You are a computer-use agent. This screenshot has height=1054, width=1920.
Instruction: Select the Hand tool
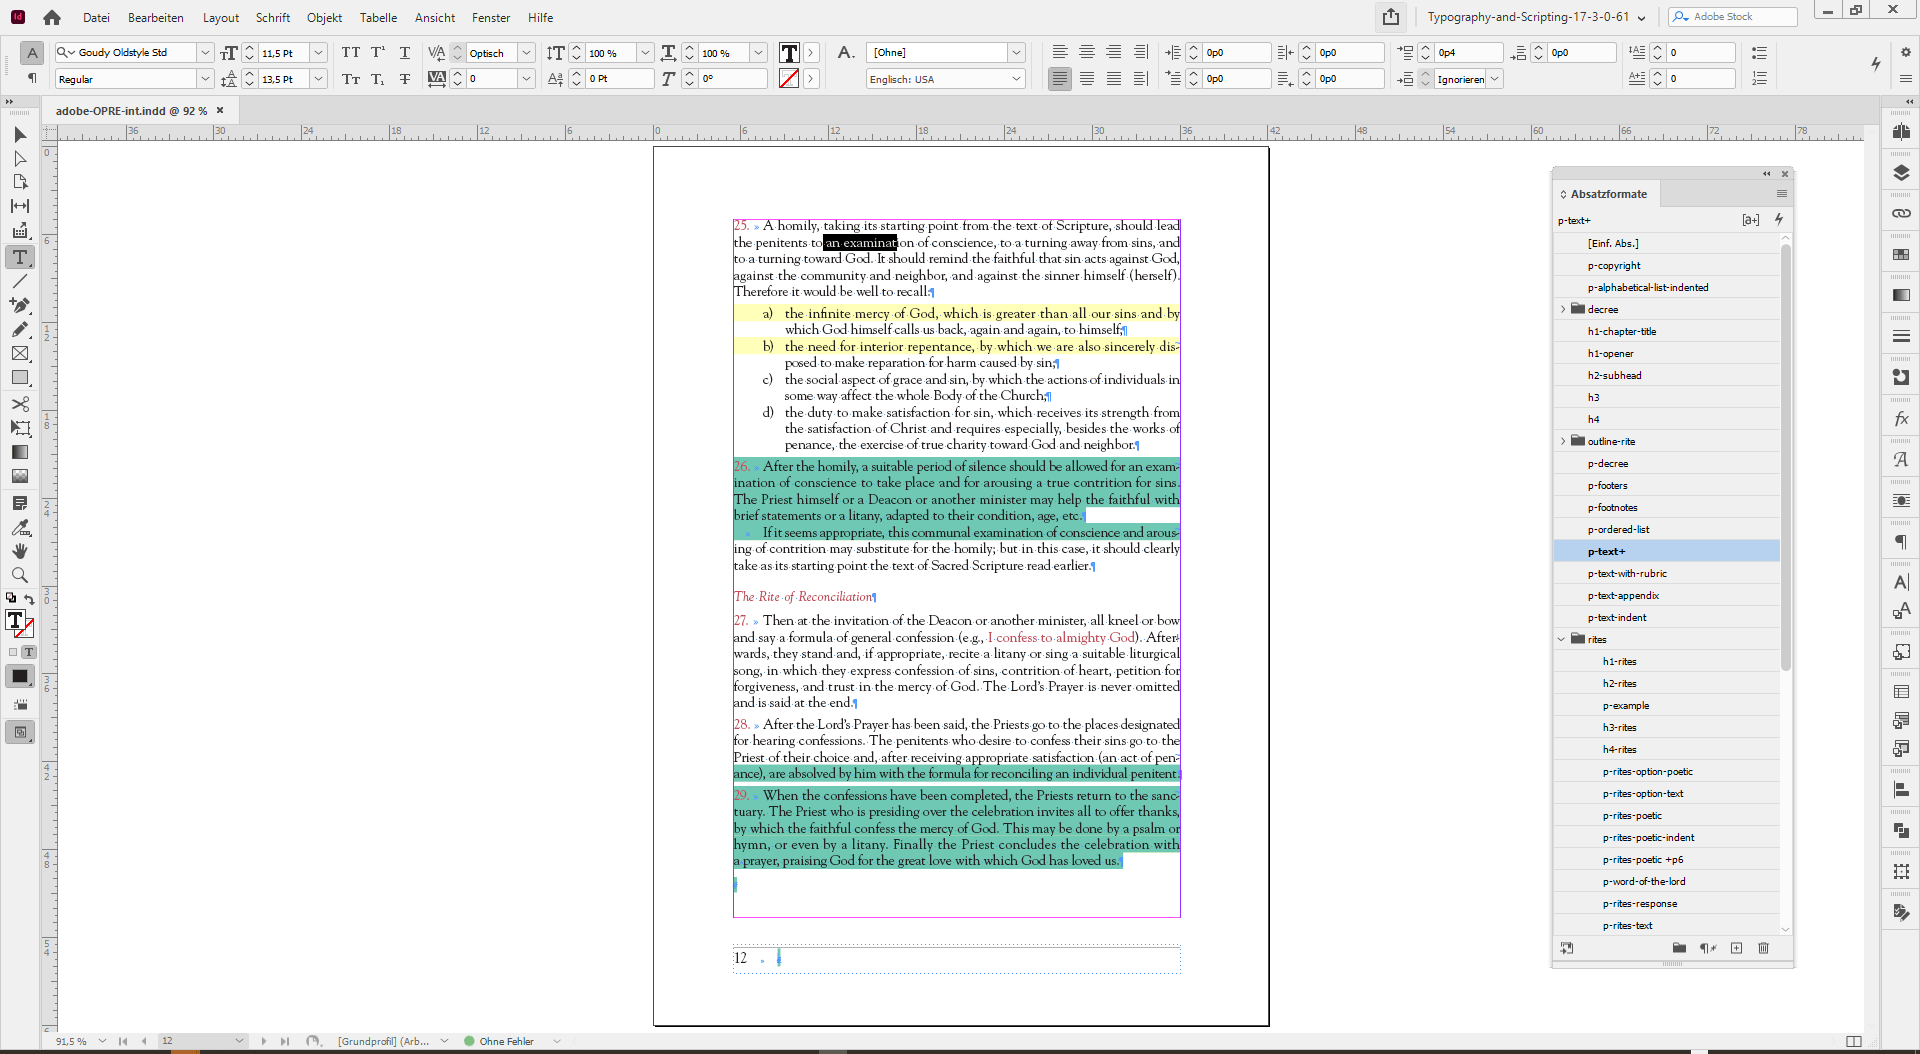pos(19,551)
